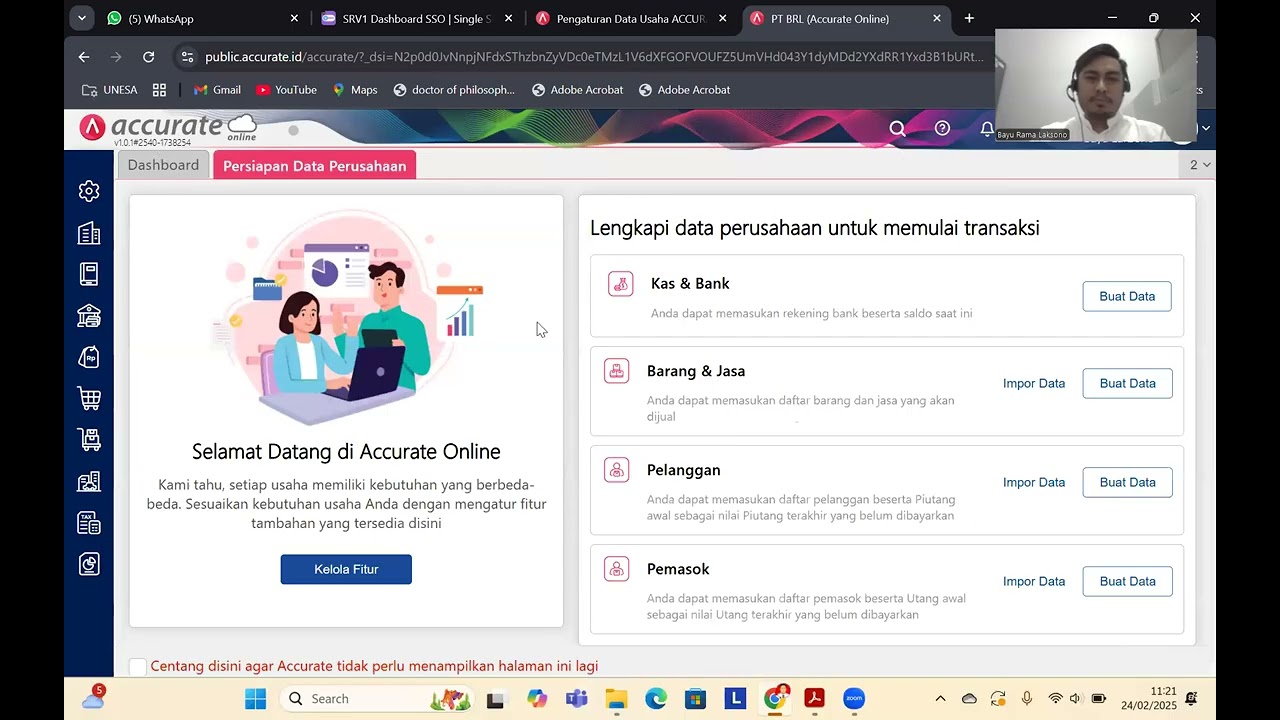Screen dimensions: 1280x720
Task: Expand the open tabs counter showing 2
Action: point(1200,165)
